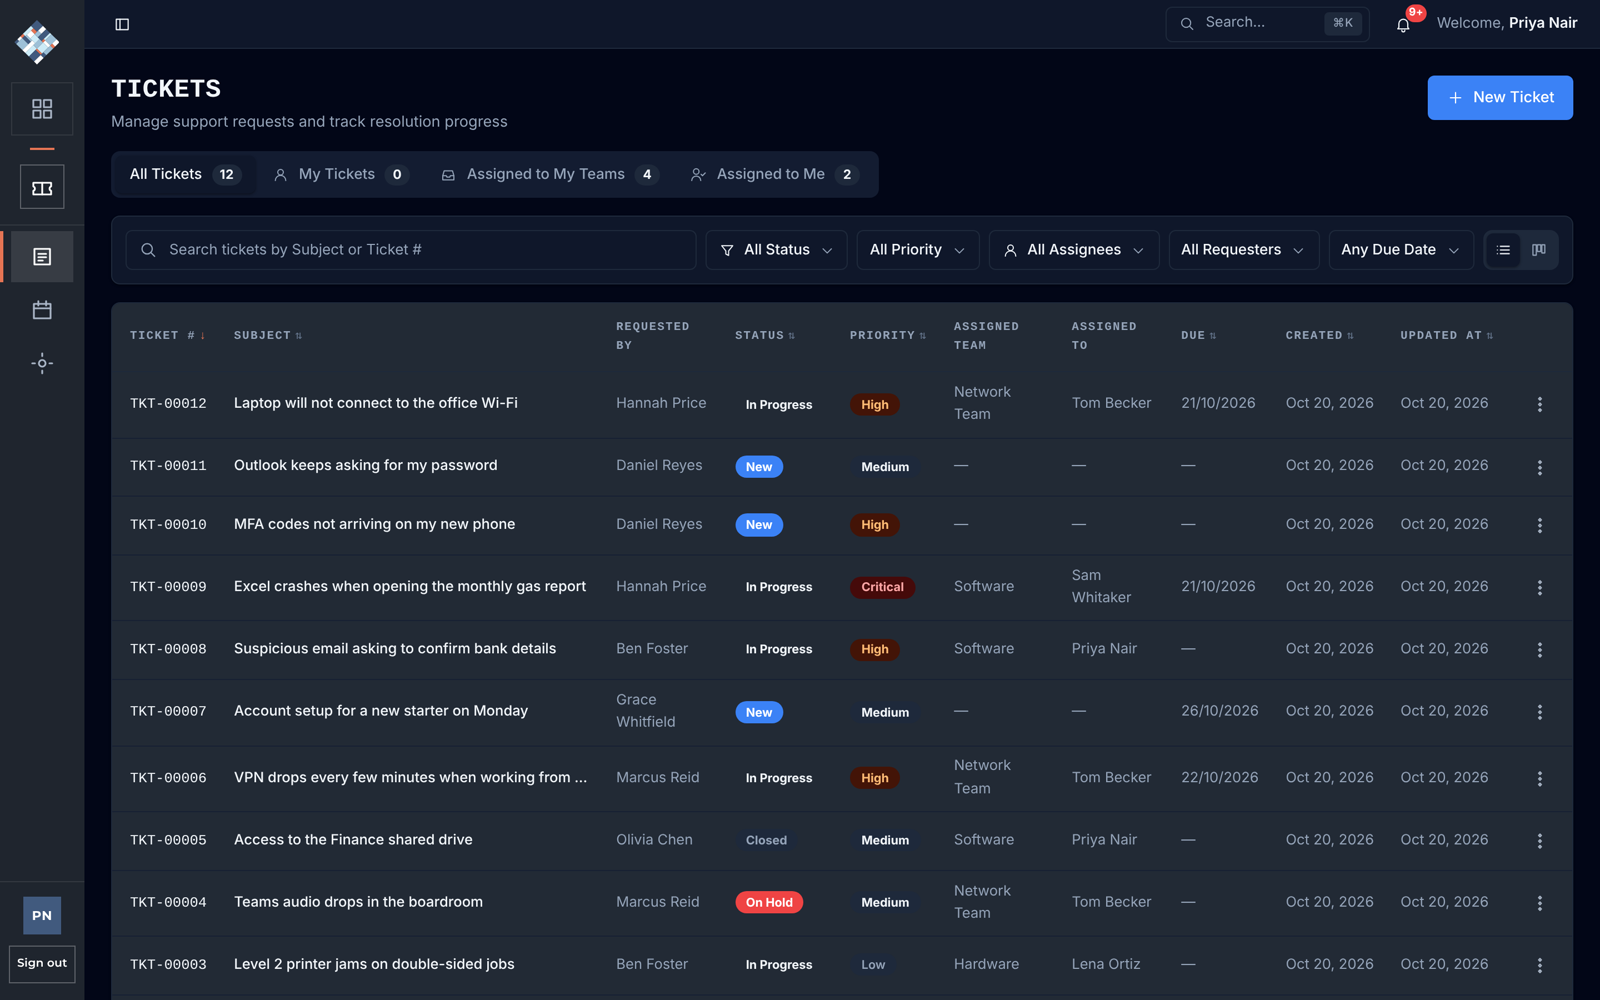The image size is (1600, 1000).
Task: Switch to Assigned to My Teams tab
Action: tap(550, 174)
